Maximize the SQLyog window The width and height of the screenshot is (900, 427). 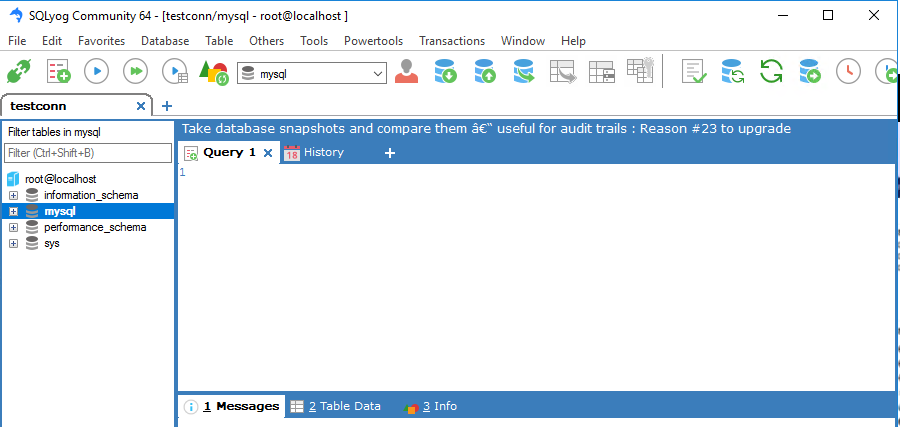click(828, 15)
